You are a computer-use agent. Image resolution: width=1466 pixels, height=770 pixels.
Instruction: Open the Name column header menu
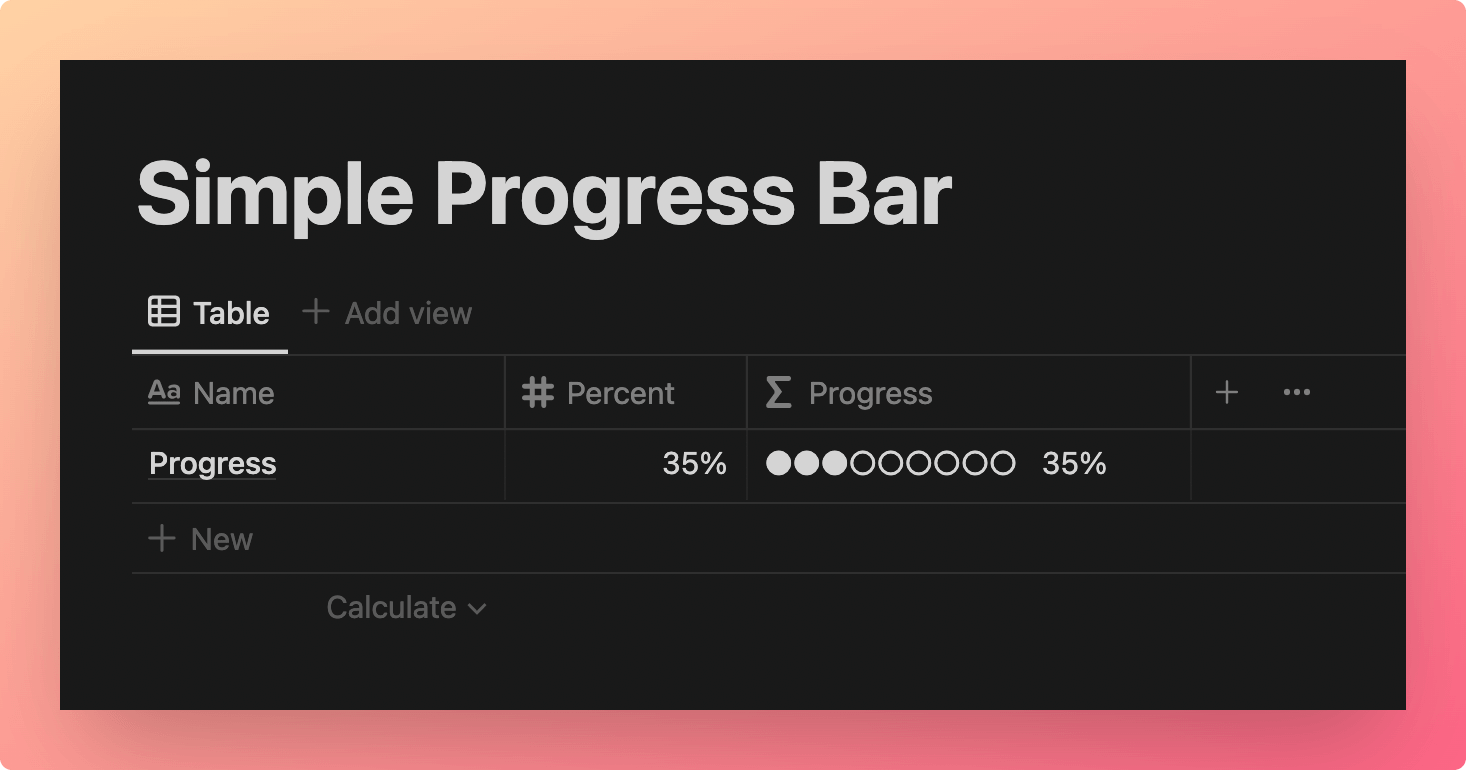click(x=318, y=392)
